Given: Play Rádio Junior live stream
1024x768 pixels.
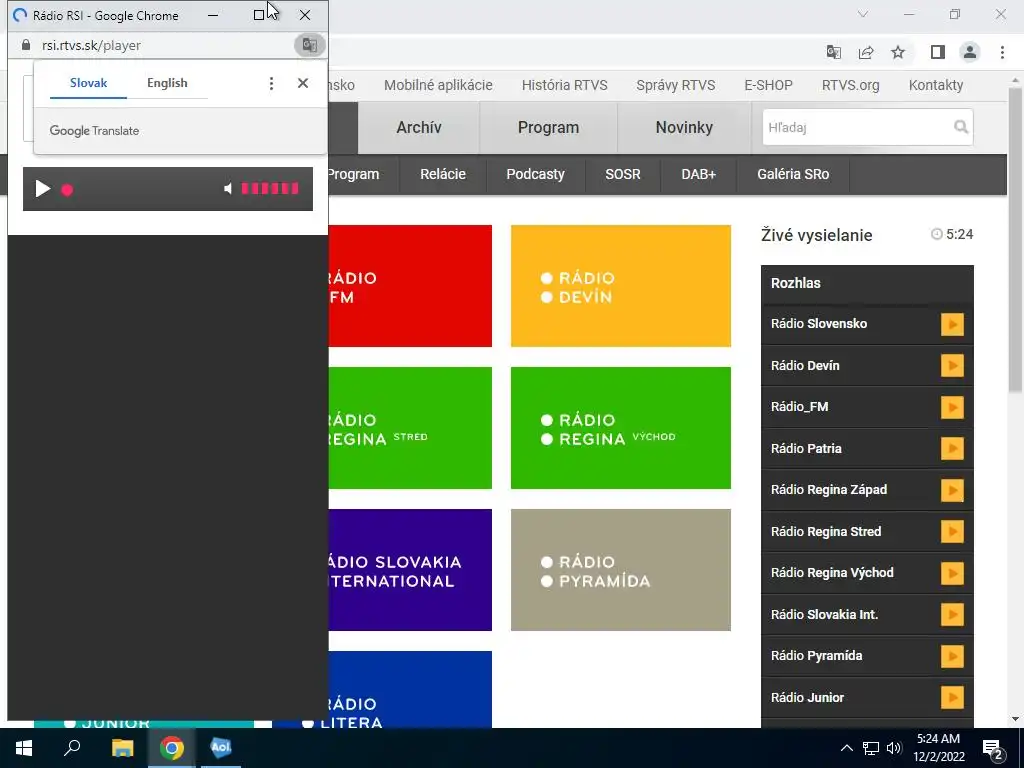Looking at the screenshot, I should (x=952, y=697).
